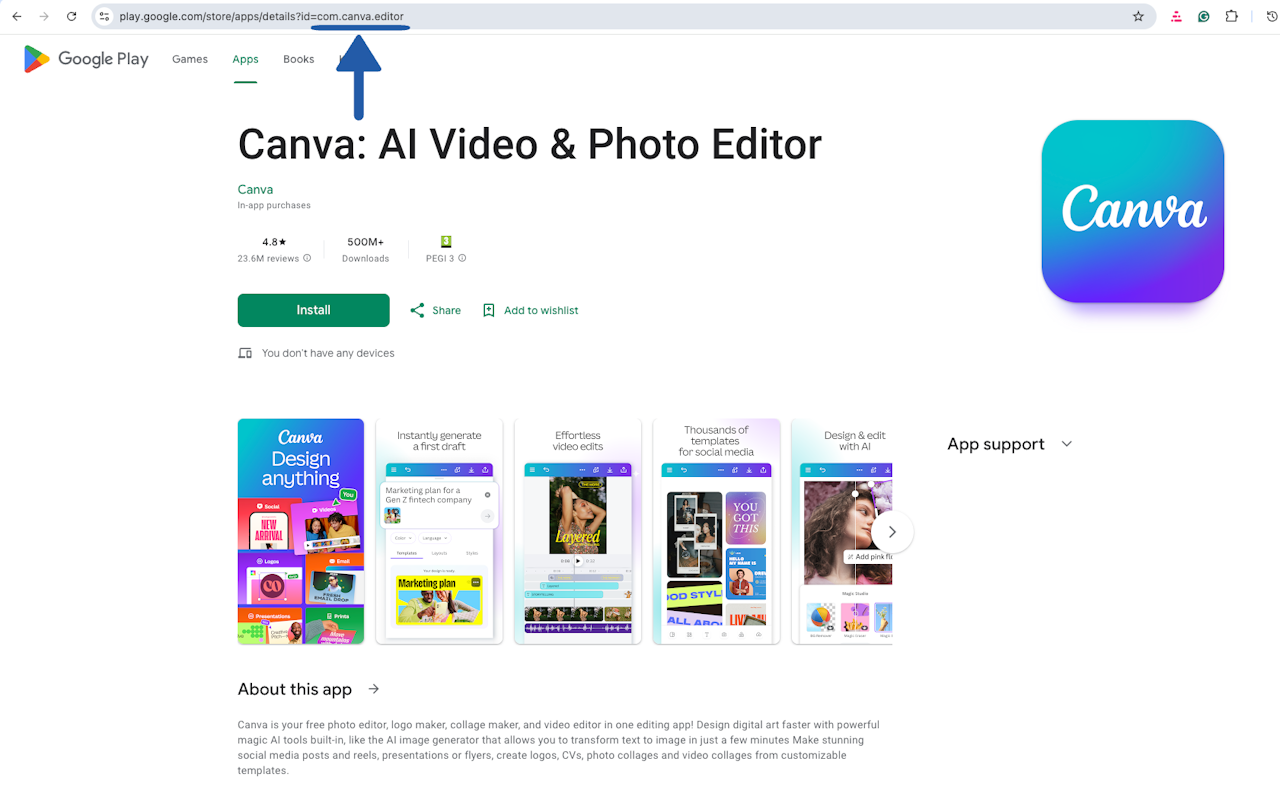1280x787 pixels.
Task: Click the 'Canva: AI Video & Photo Editor' title
Action: [x=529, y=144]
